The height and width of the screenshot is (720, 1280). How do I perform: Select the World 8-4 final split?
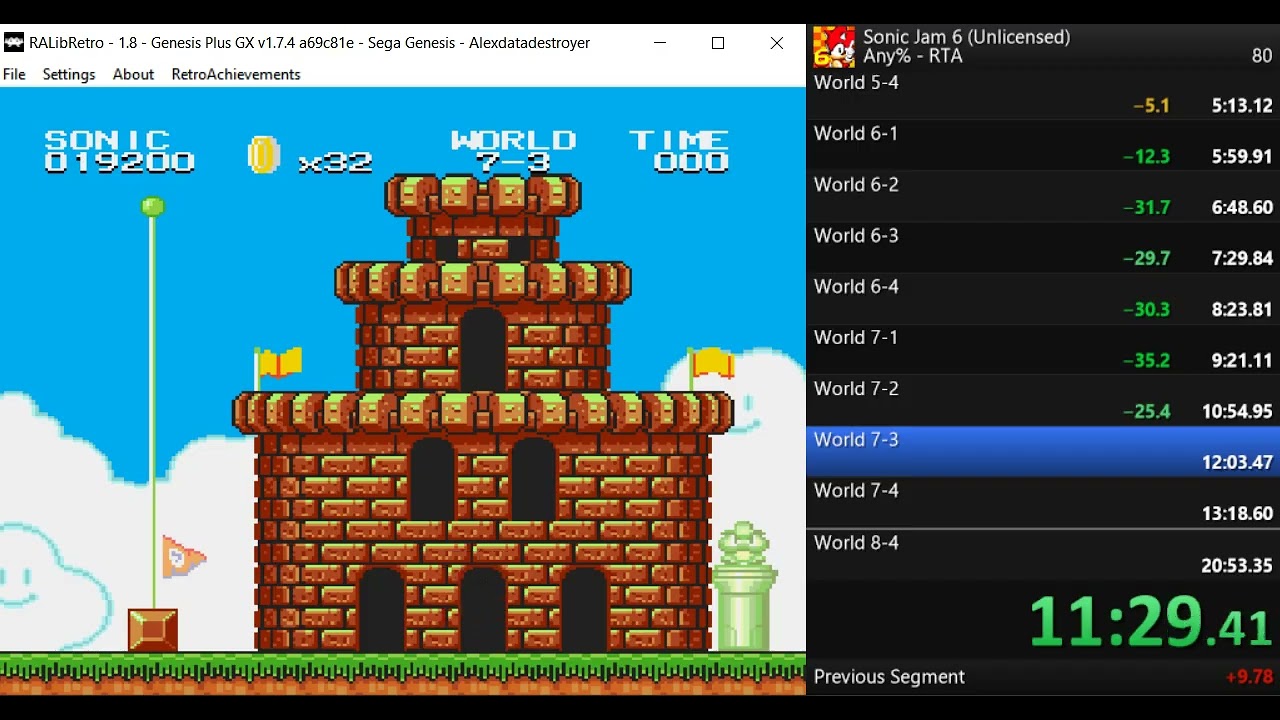pyautogui.click(x=1043, y=555)
